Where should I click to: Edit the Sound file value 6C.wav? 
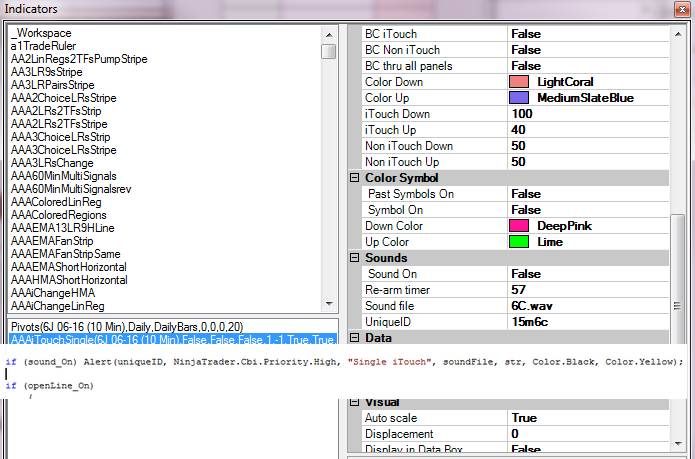pyautogui.click(x=588, y=306)
